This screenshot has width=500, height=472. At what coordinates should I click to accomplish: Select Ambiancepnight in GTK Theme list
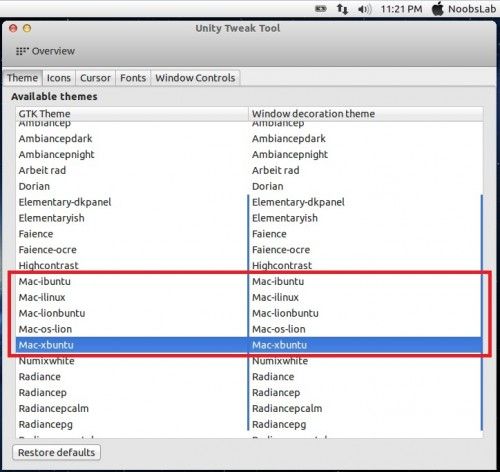tap(132, 154)
